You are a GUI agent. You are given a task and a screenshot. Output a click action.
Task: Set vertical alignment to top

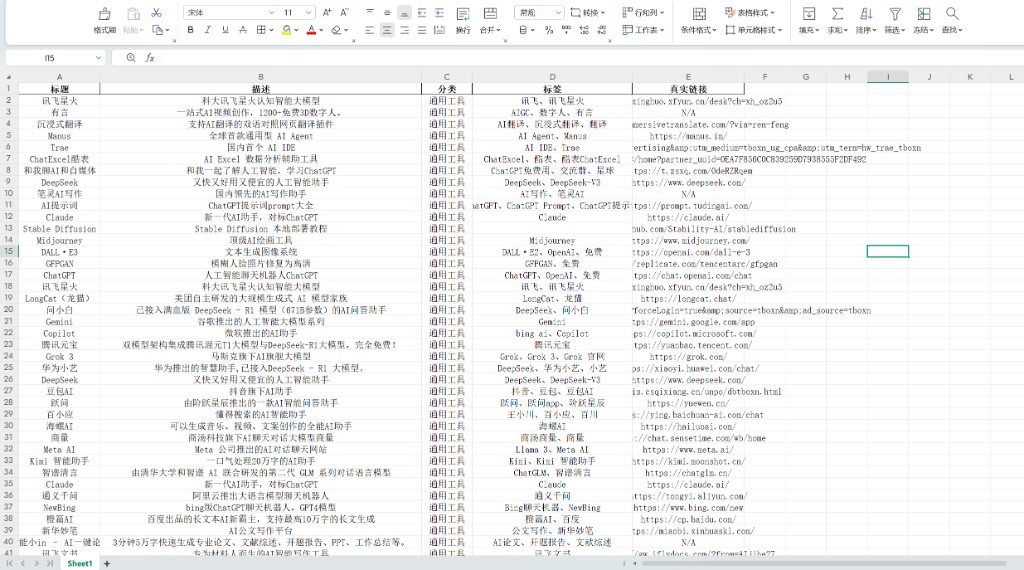click(370, 12)
